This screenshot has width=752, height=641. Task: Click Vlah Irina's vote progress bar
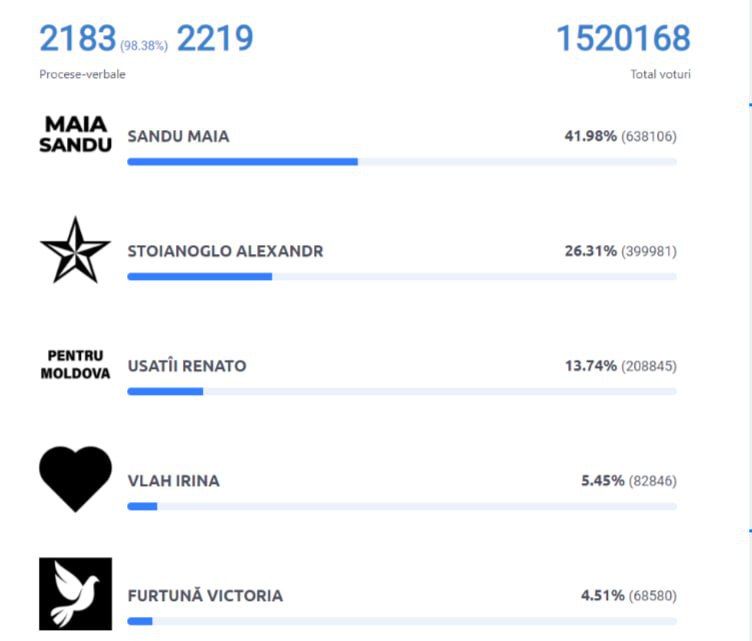(402, 506)
